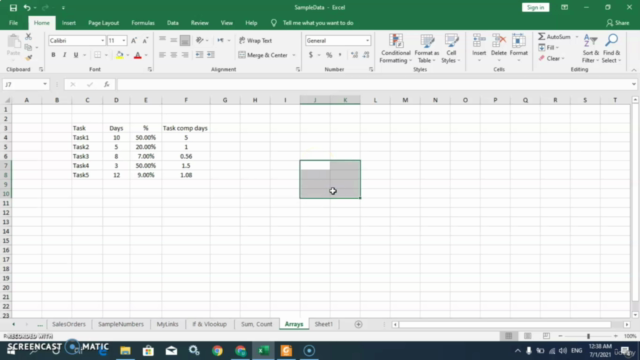Expand the Merge & Center dropdown arrow

tap(293, 55)
